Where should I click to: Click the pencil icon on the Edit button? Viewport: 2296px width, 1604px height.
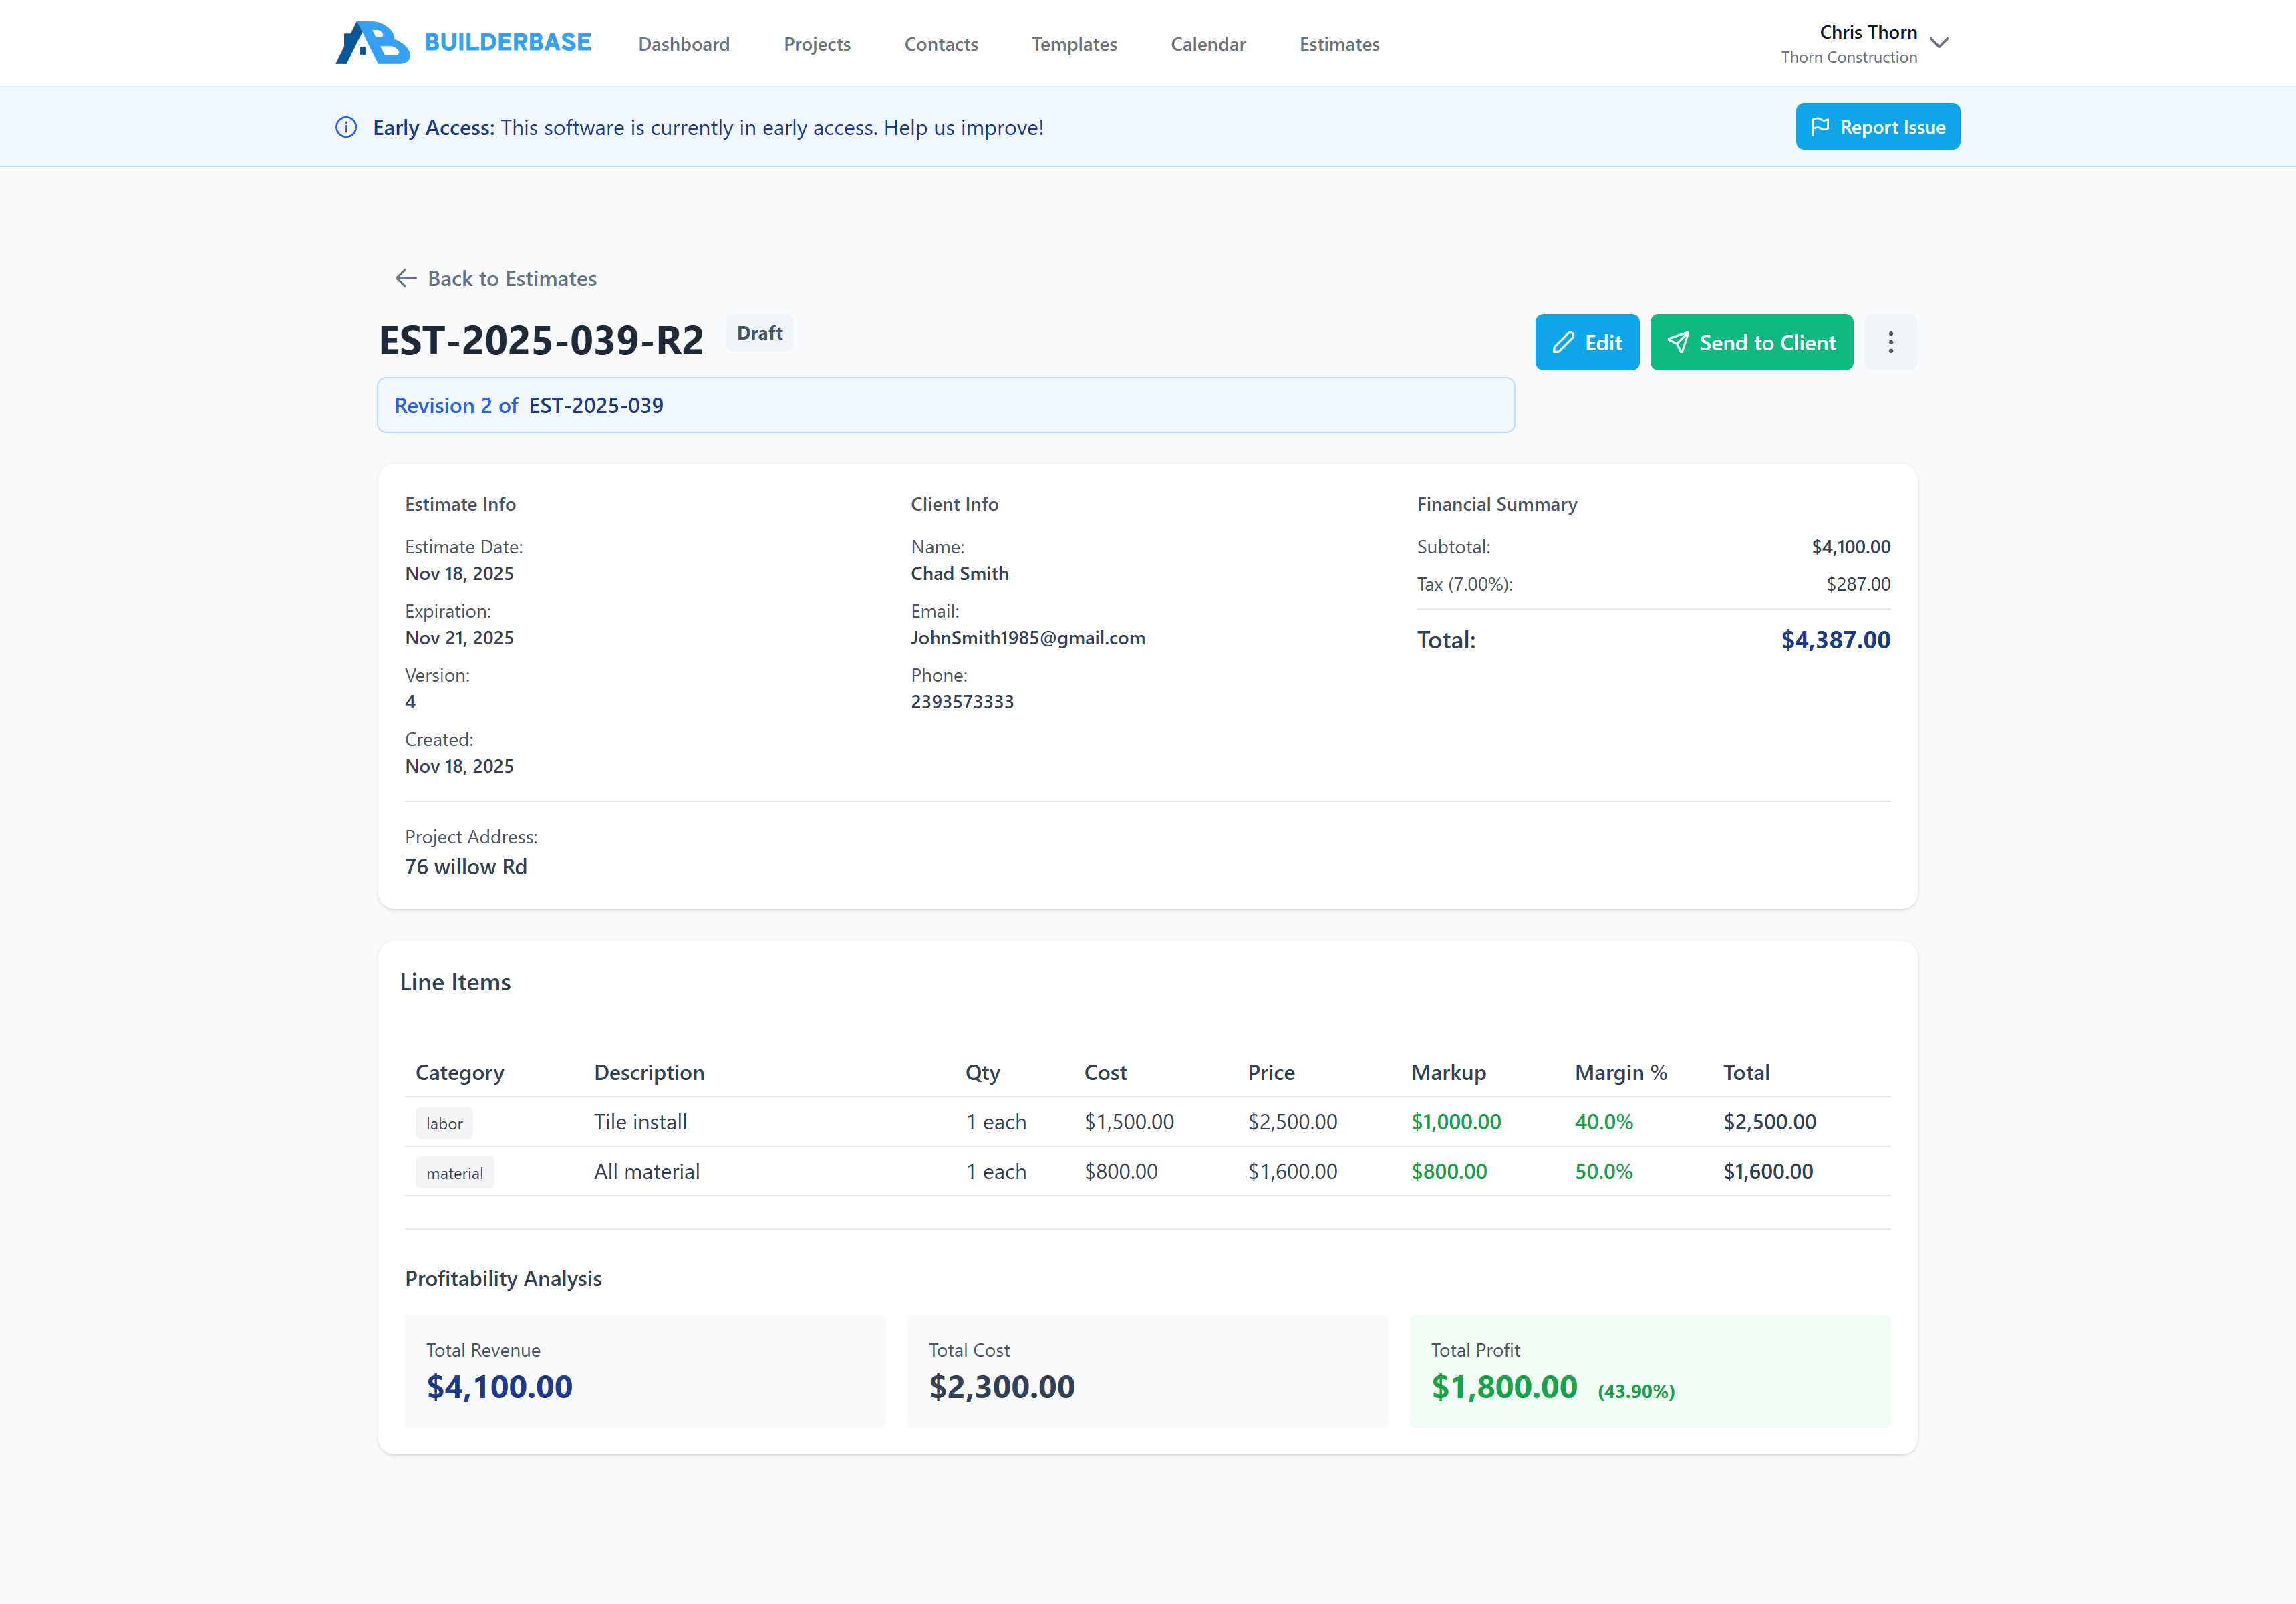click(x=1564, y=342)
